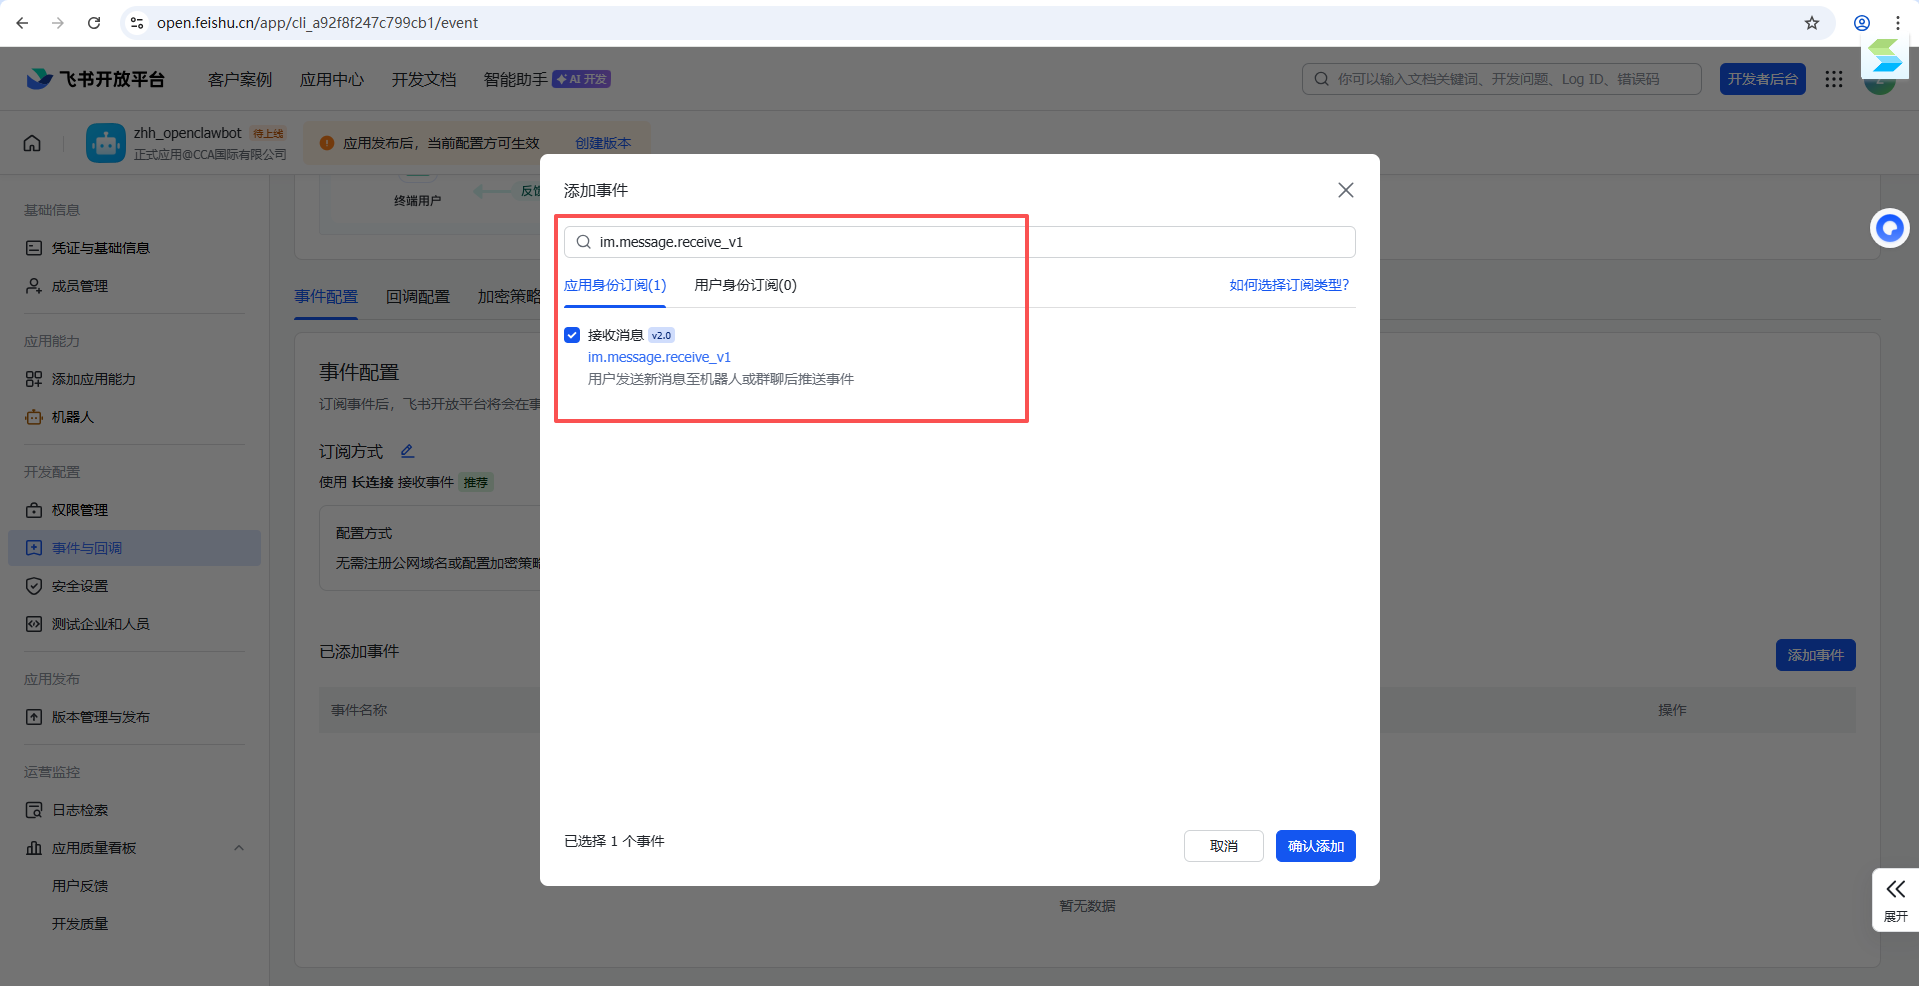The width and height of the screenshot is (1919, 986).
Task: Open 机器人 in sidebar
Action: point(73,417)
